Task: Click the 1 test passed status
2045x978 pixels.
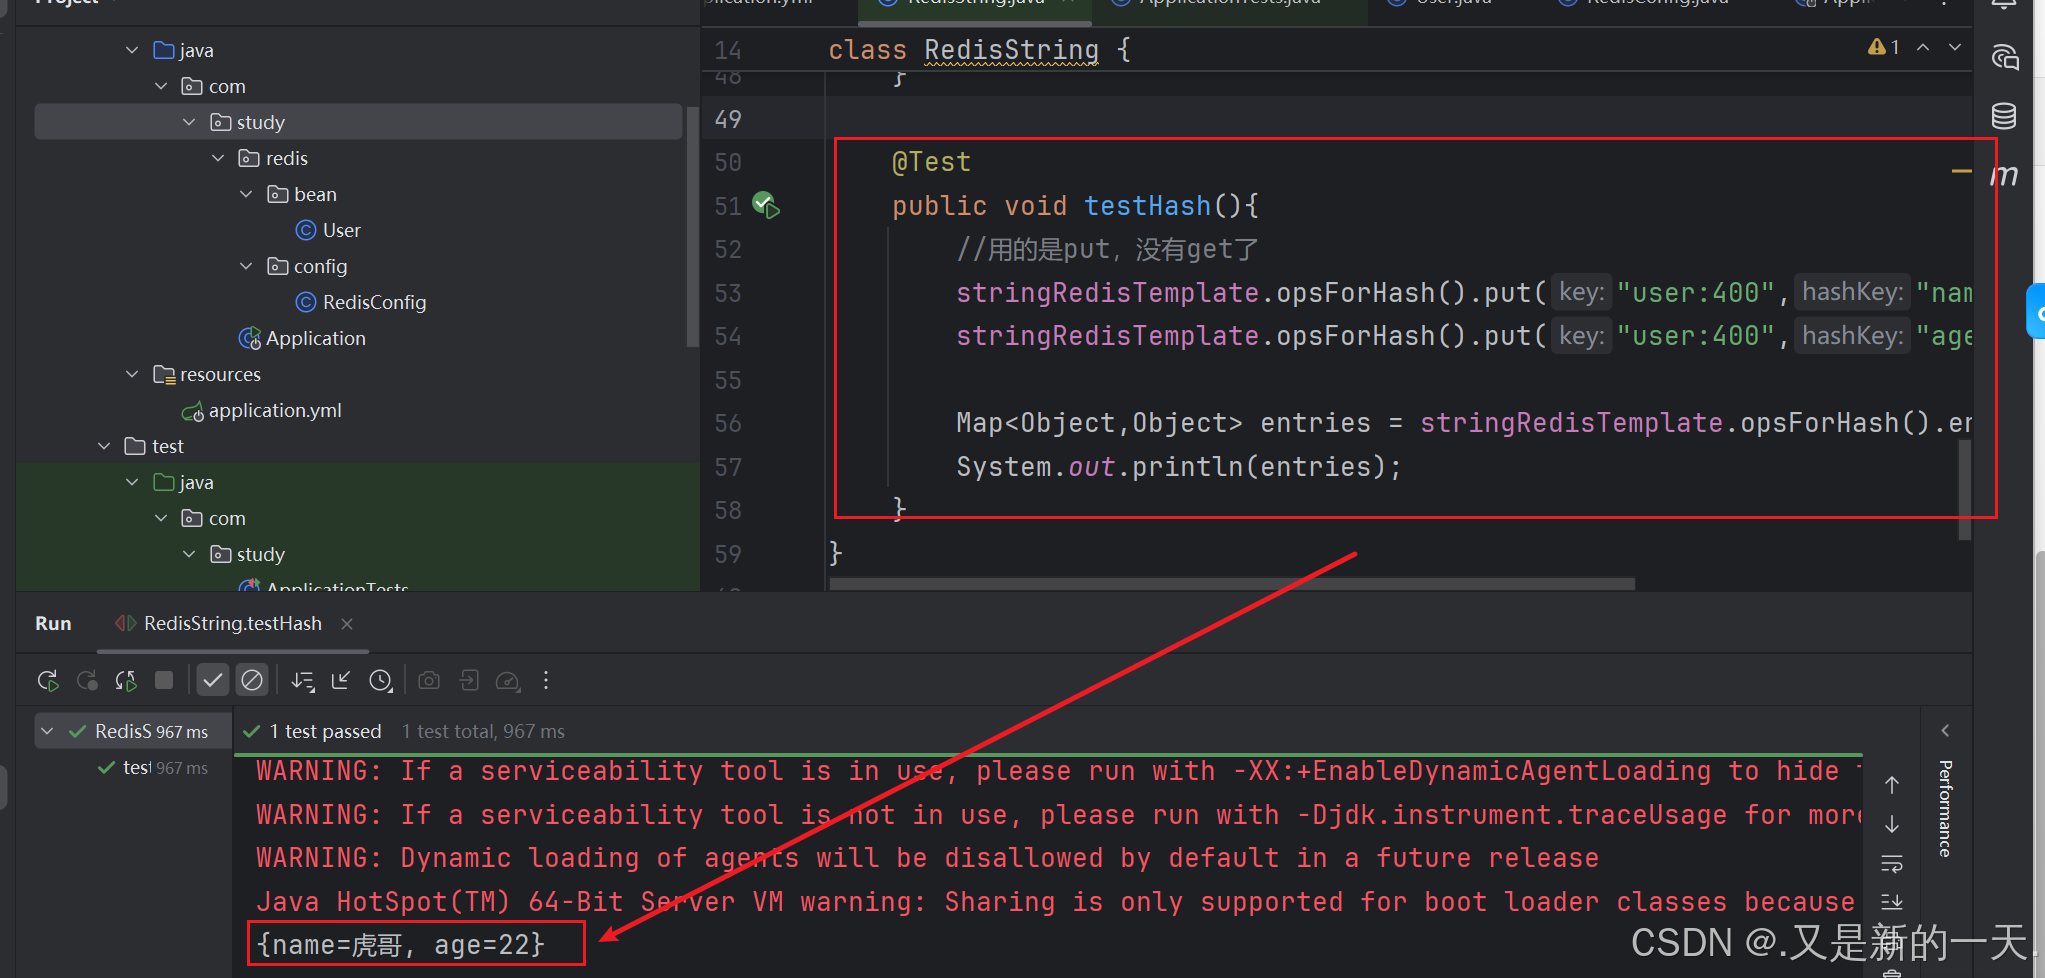Action: click(325, 732)
